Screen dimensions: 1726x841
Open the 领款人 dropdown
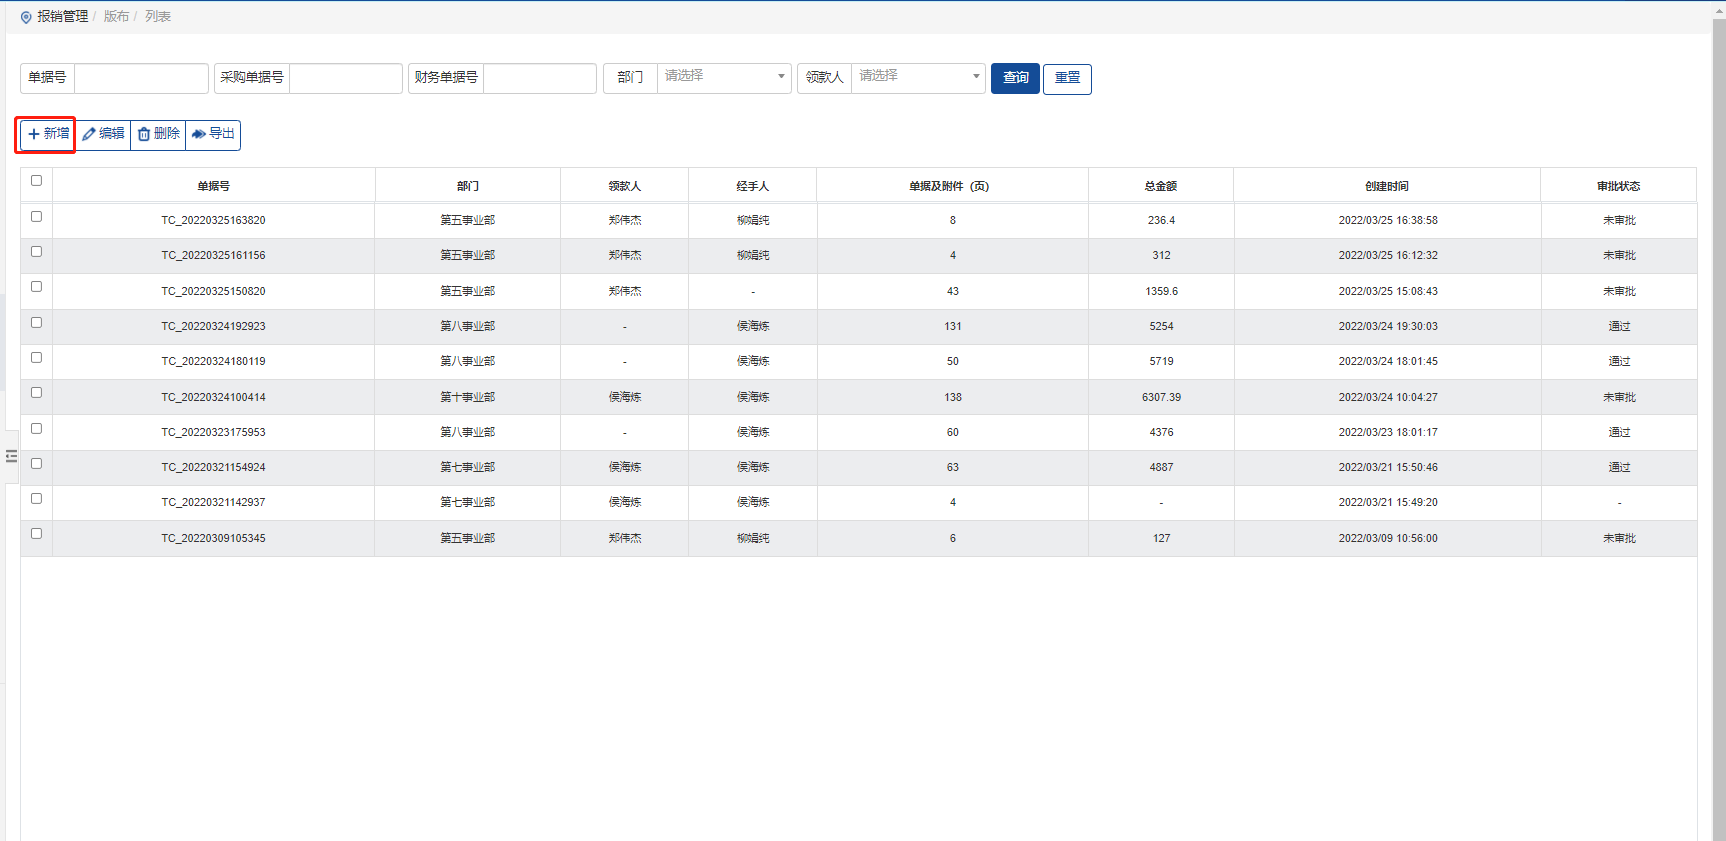point(917,77)
